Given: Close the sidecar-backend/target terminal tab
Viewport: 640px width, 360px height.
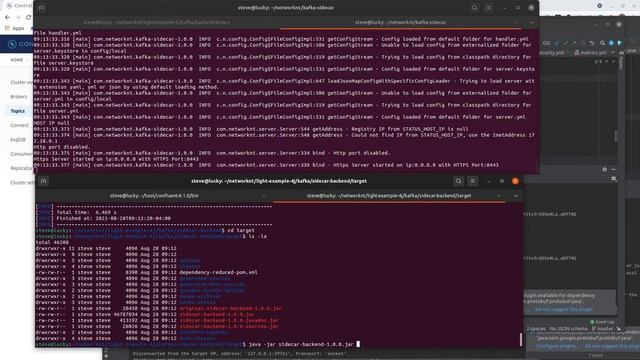Looking at the screenshot, I should tap(499, 196).
